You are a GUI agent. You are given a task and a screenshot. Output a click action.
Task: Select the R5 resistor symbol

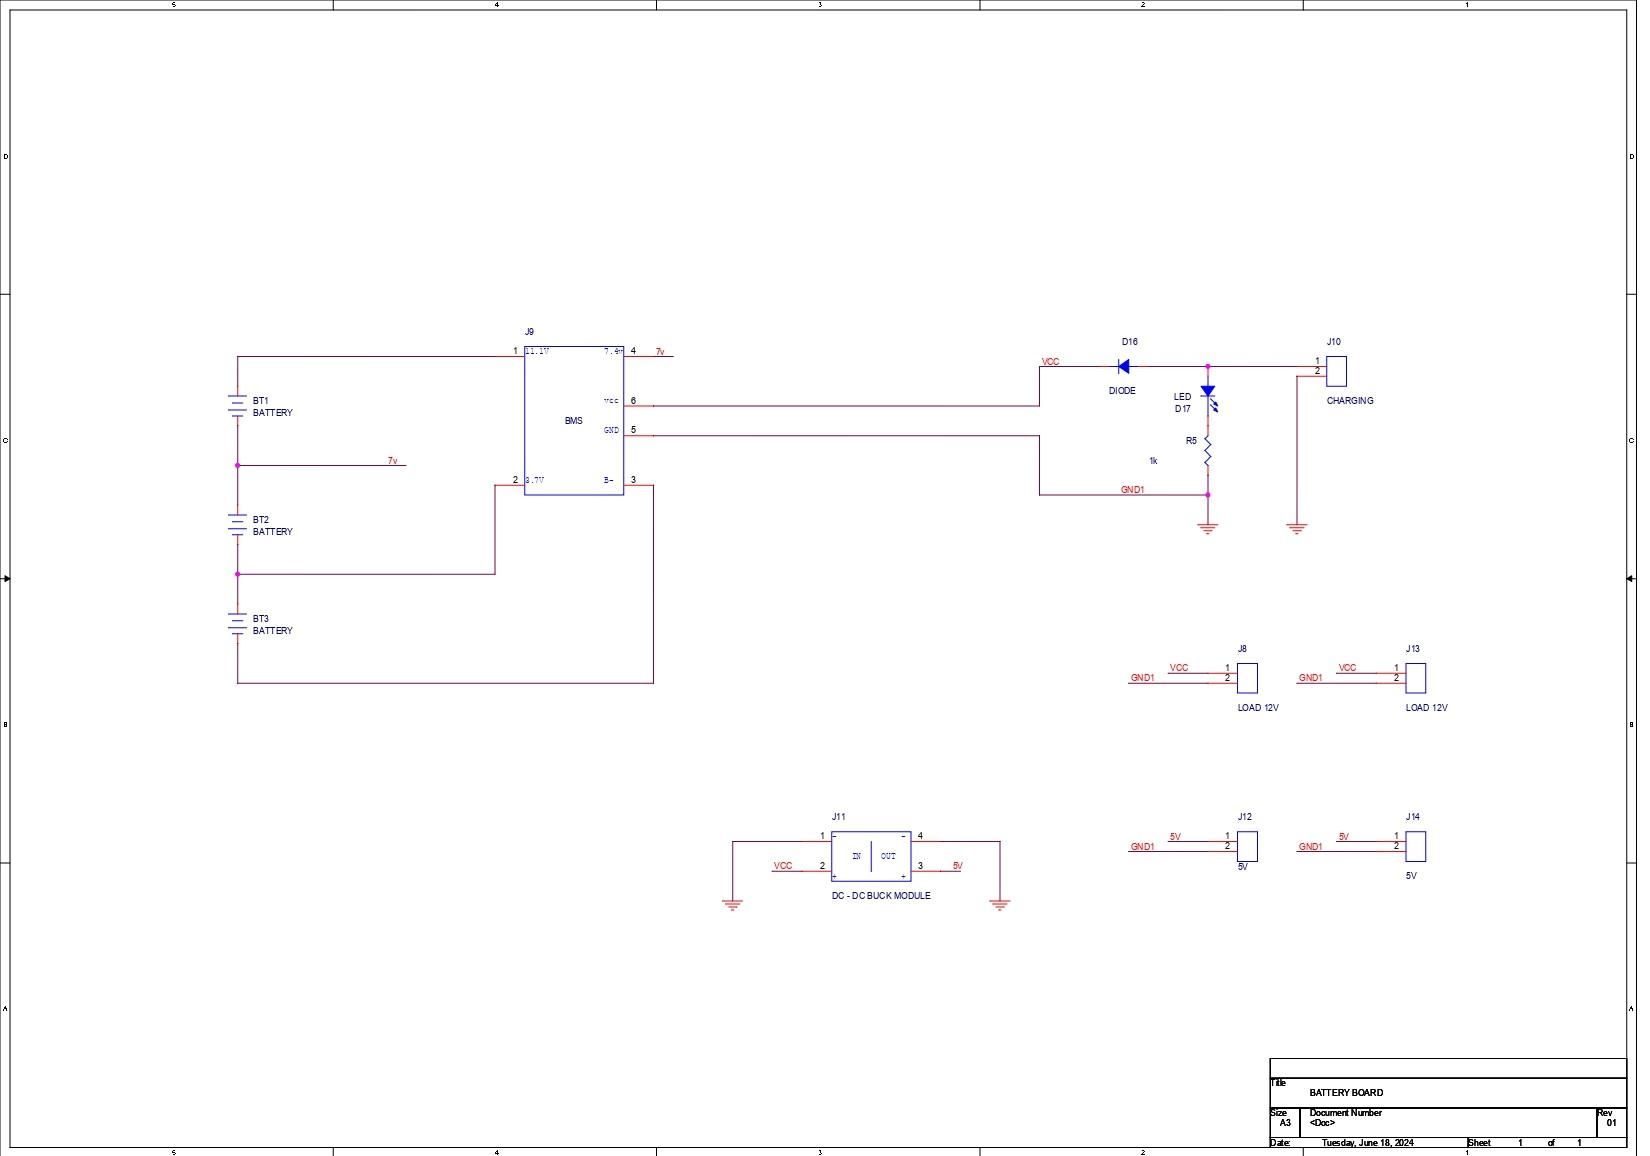[1208, 451]
